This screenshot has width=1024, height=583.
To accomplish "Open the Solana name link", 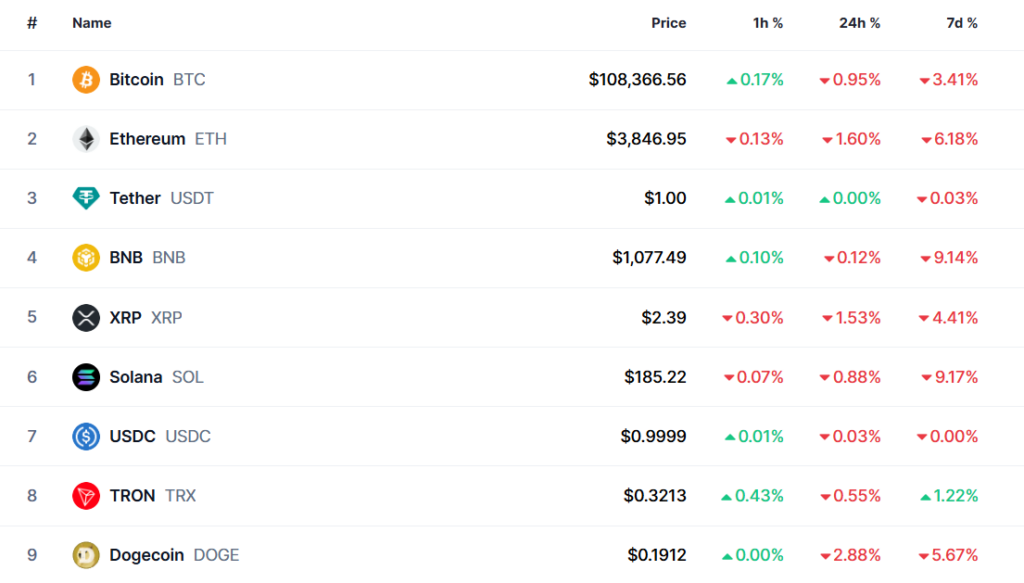I will (x=136, y=377).
